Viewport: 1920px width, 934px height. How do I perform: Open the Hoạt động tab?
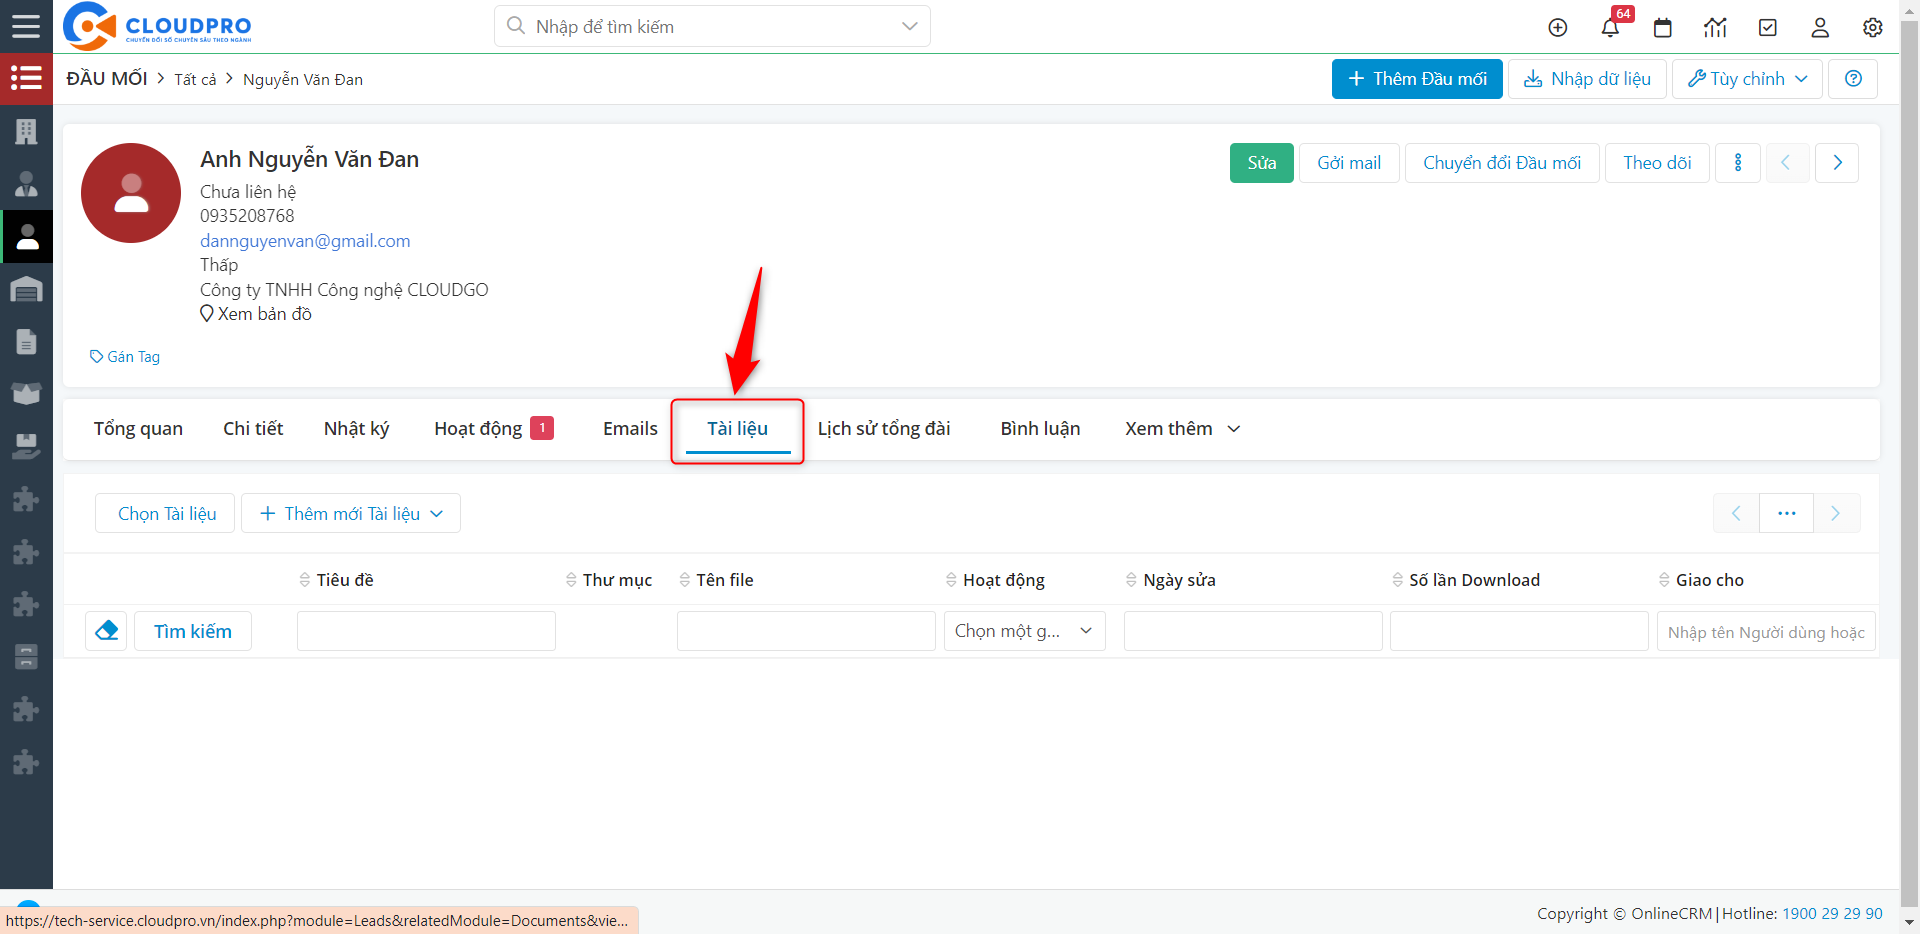[x=493, y=429]
